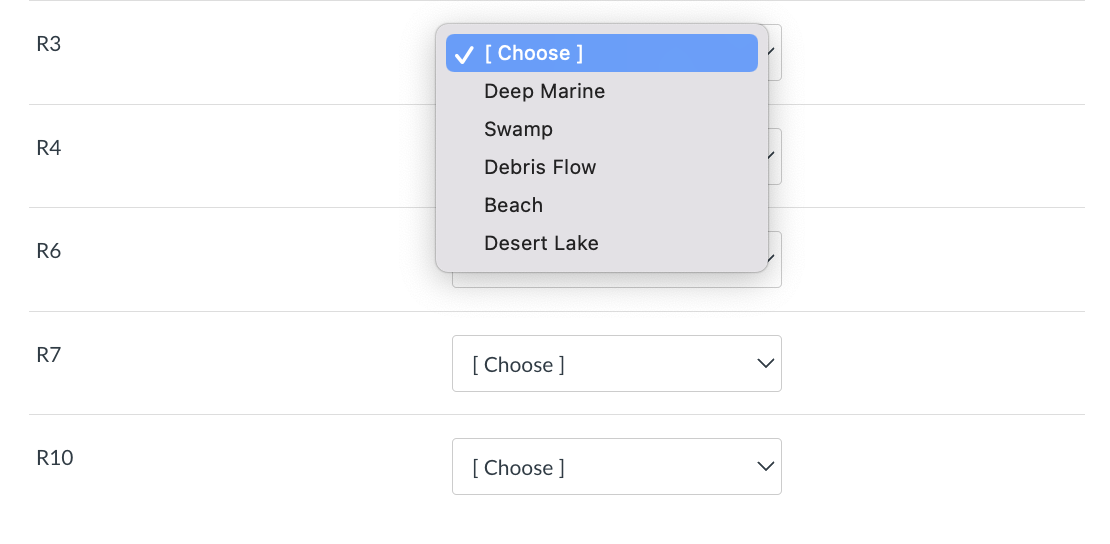1110x544 pixels.
Task: Click the R10 row label
Action: pyautogui.click(x=55, y=458)
